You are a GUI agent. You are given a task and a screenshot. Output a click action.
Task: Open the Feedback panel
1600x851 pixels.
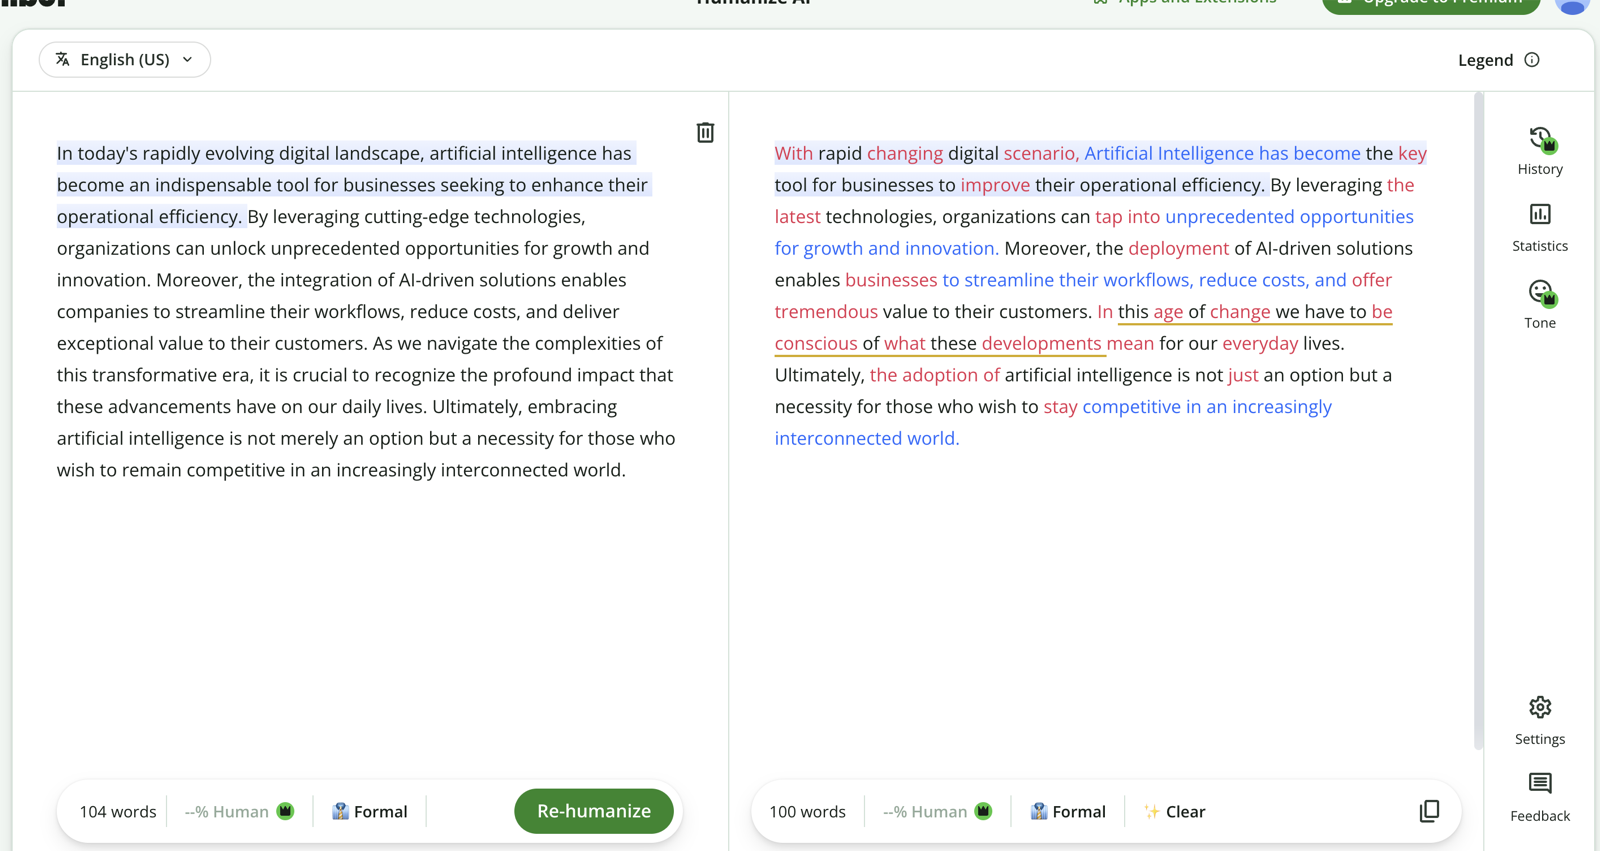[1540, 797]
